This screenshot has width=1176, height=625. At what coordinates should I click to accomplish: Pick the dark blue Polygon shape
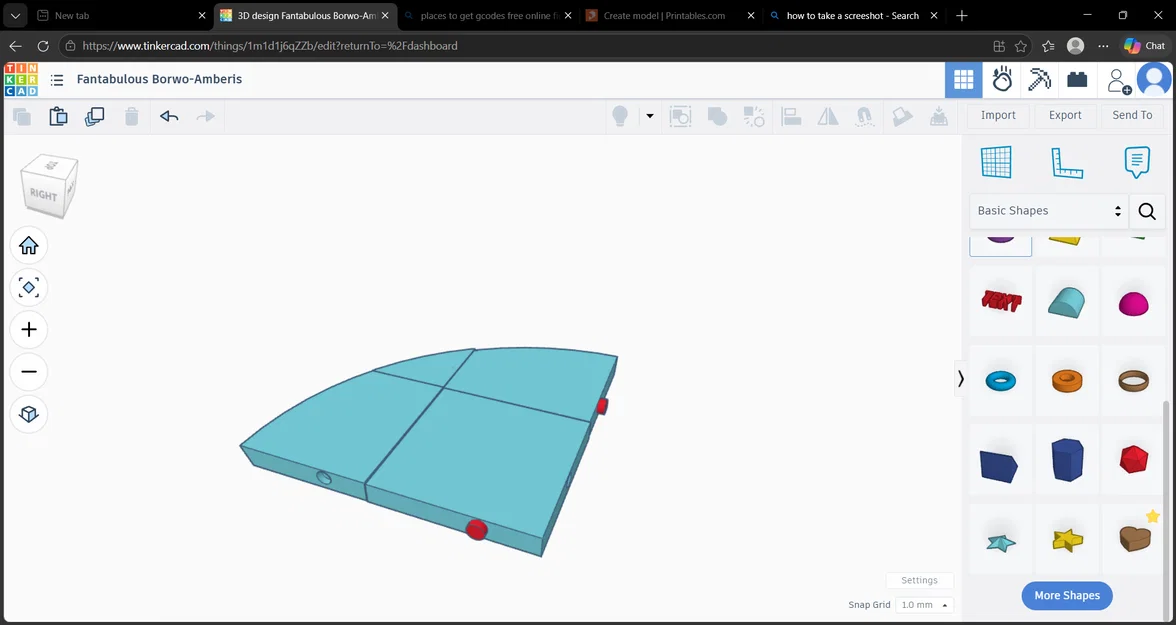coord(1066,459)
